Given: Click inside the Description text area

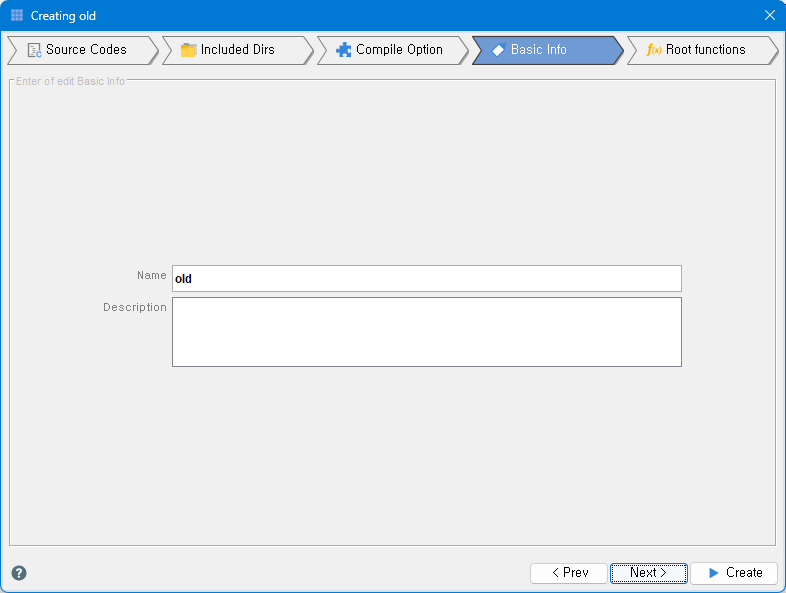Looking at the screenshot, I should [x=426, y=332].
